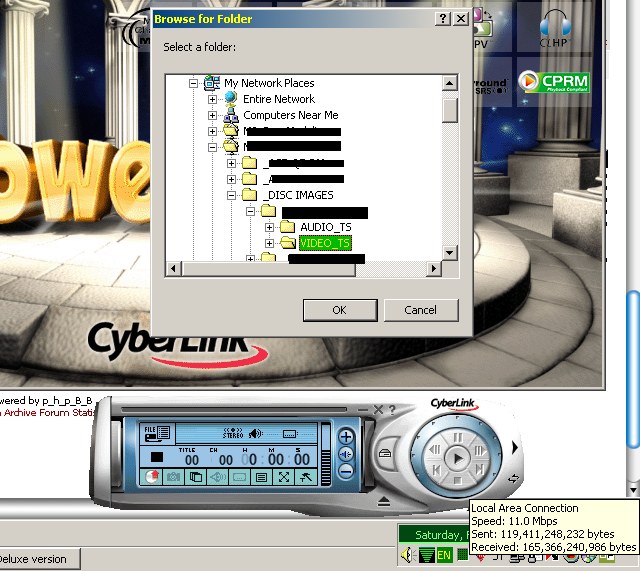Switch to full screen with arrows icon
The width and height of the screenshot is (640, 571).
coord(284,477)
